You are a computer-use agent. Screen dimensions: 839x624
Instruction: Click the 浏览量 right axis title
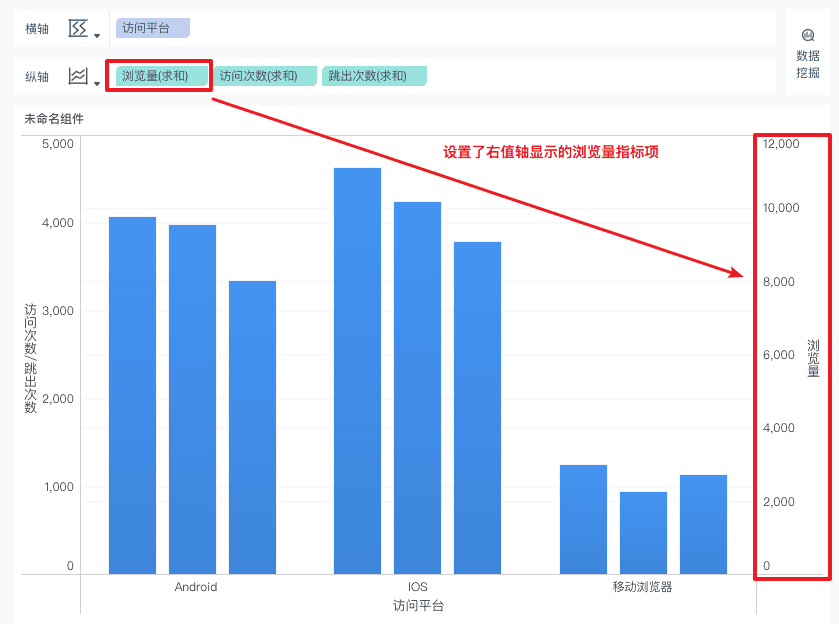pyautogui.click(x=813, y=358)
